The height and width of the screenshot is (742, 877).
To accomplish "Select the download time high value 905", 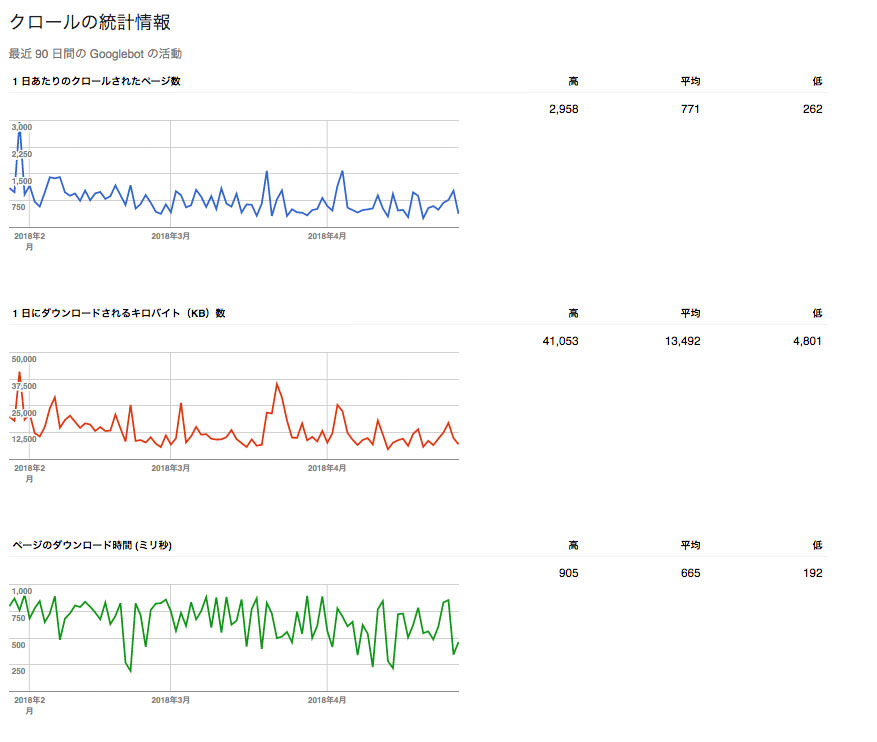I will (568, 573).
